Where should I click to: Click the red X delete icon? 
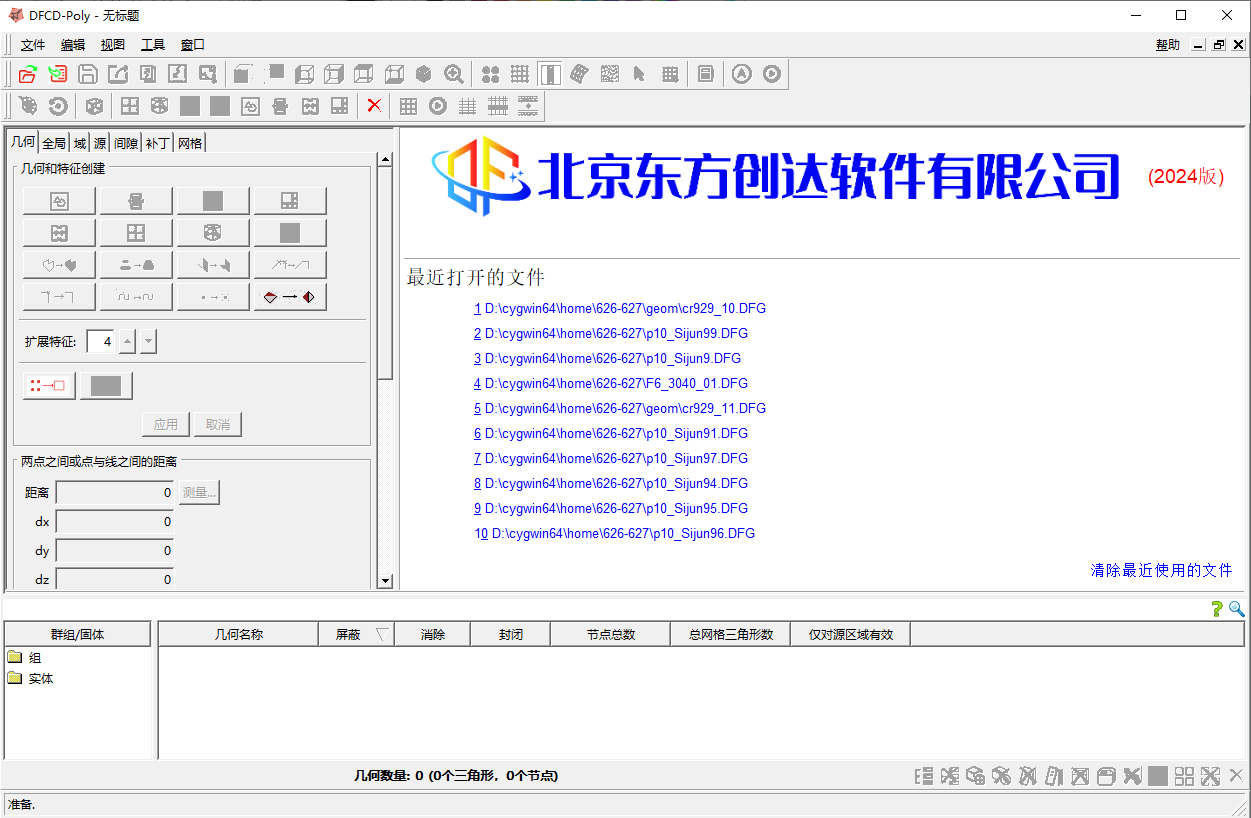(374, 106)
